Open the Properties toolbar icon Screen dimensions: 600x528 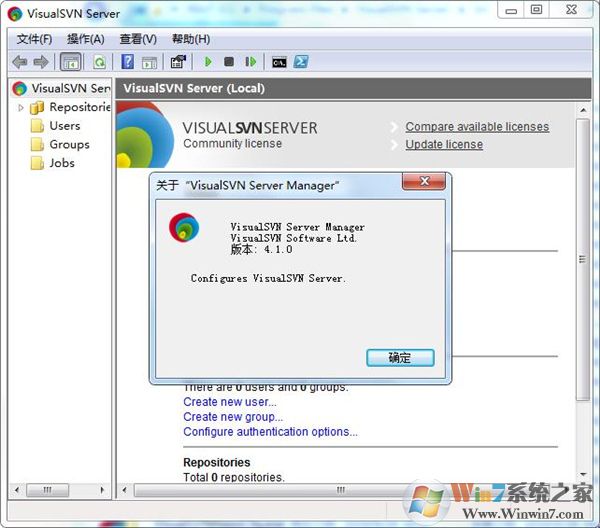pyautogui.click(x=178, y=62)
